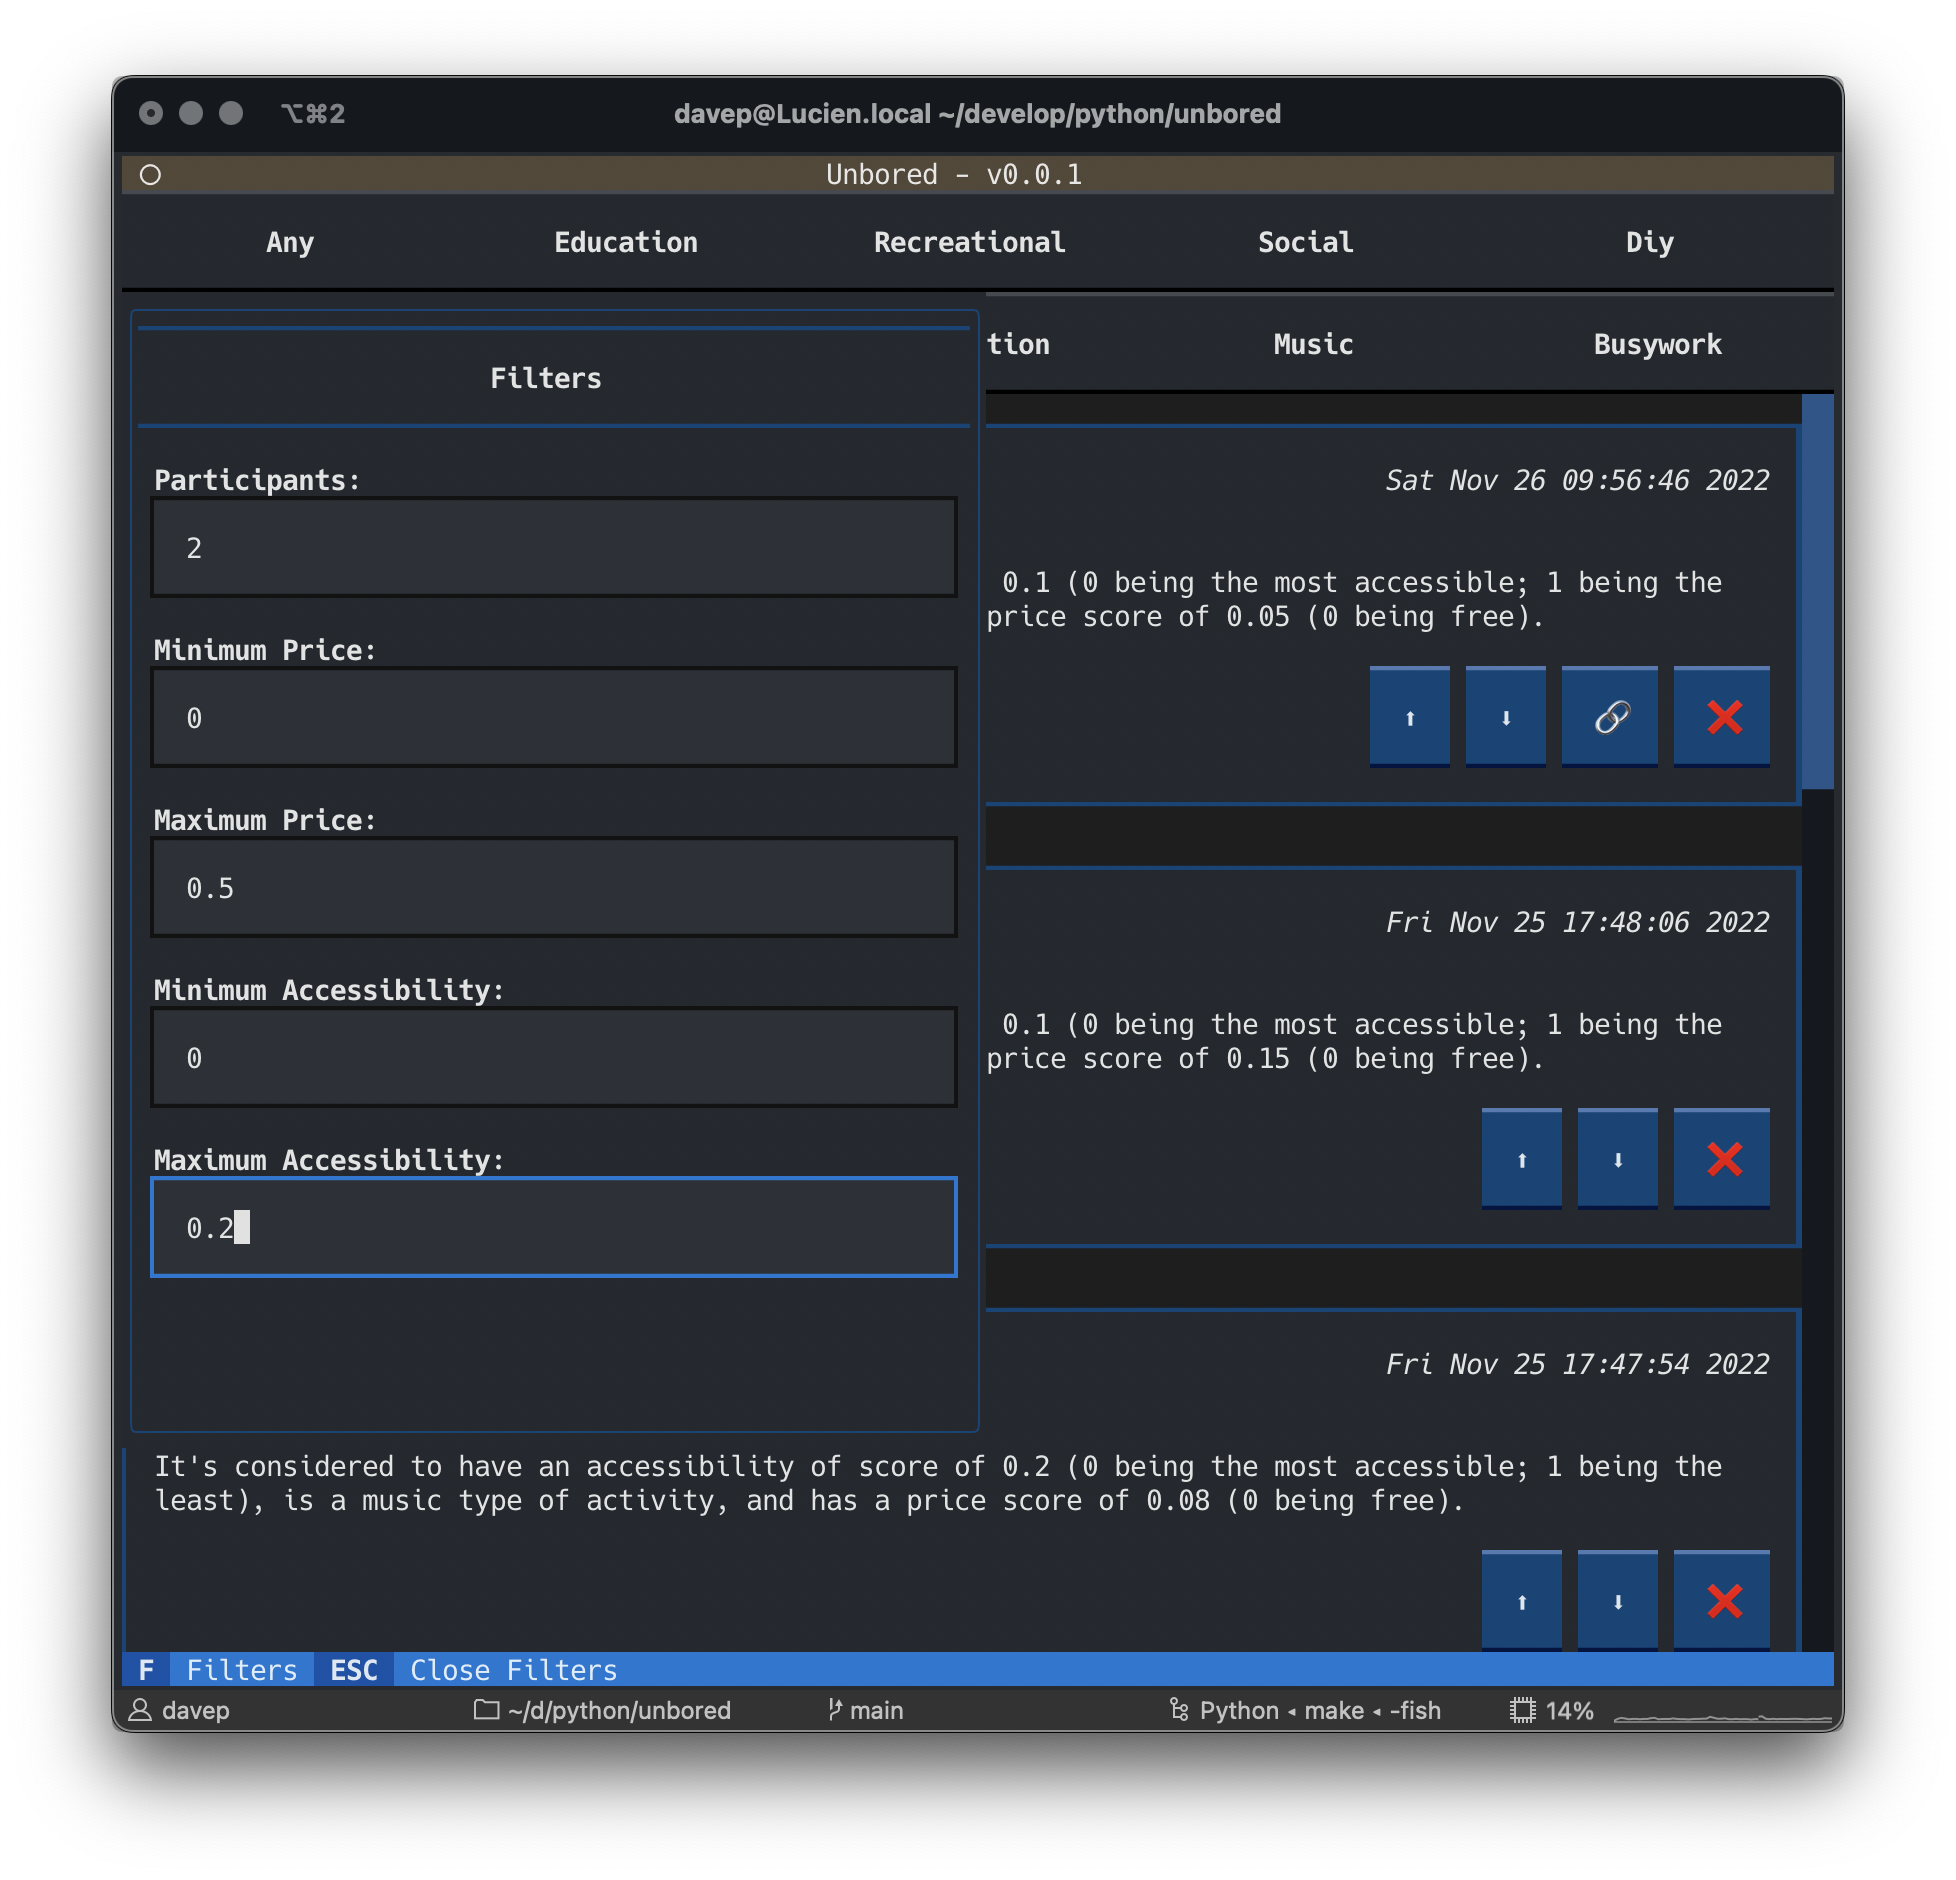Click Filters in the footer bar

[241, 1669]
